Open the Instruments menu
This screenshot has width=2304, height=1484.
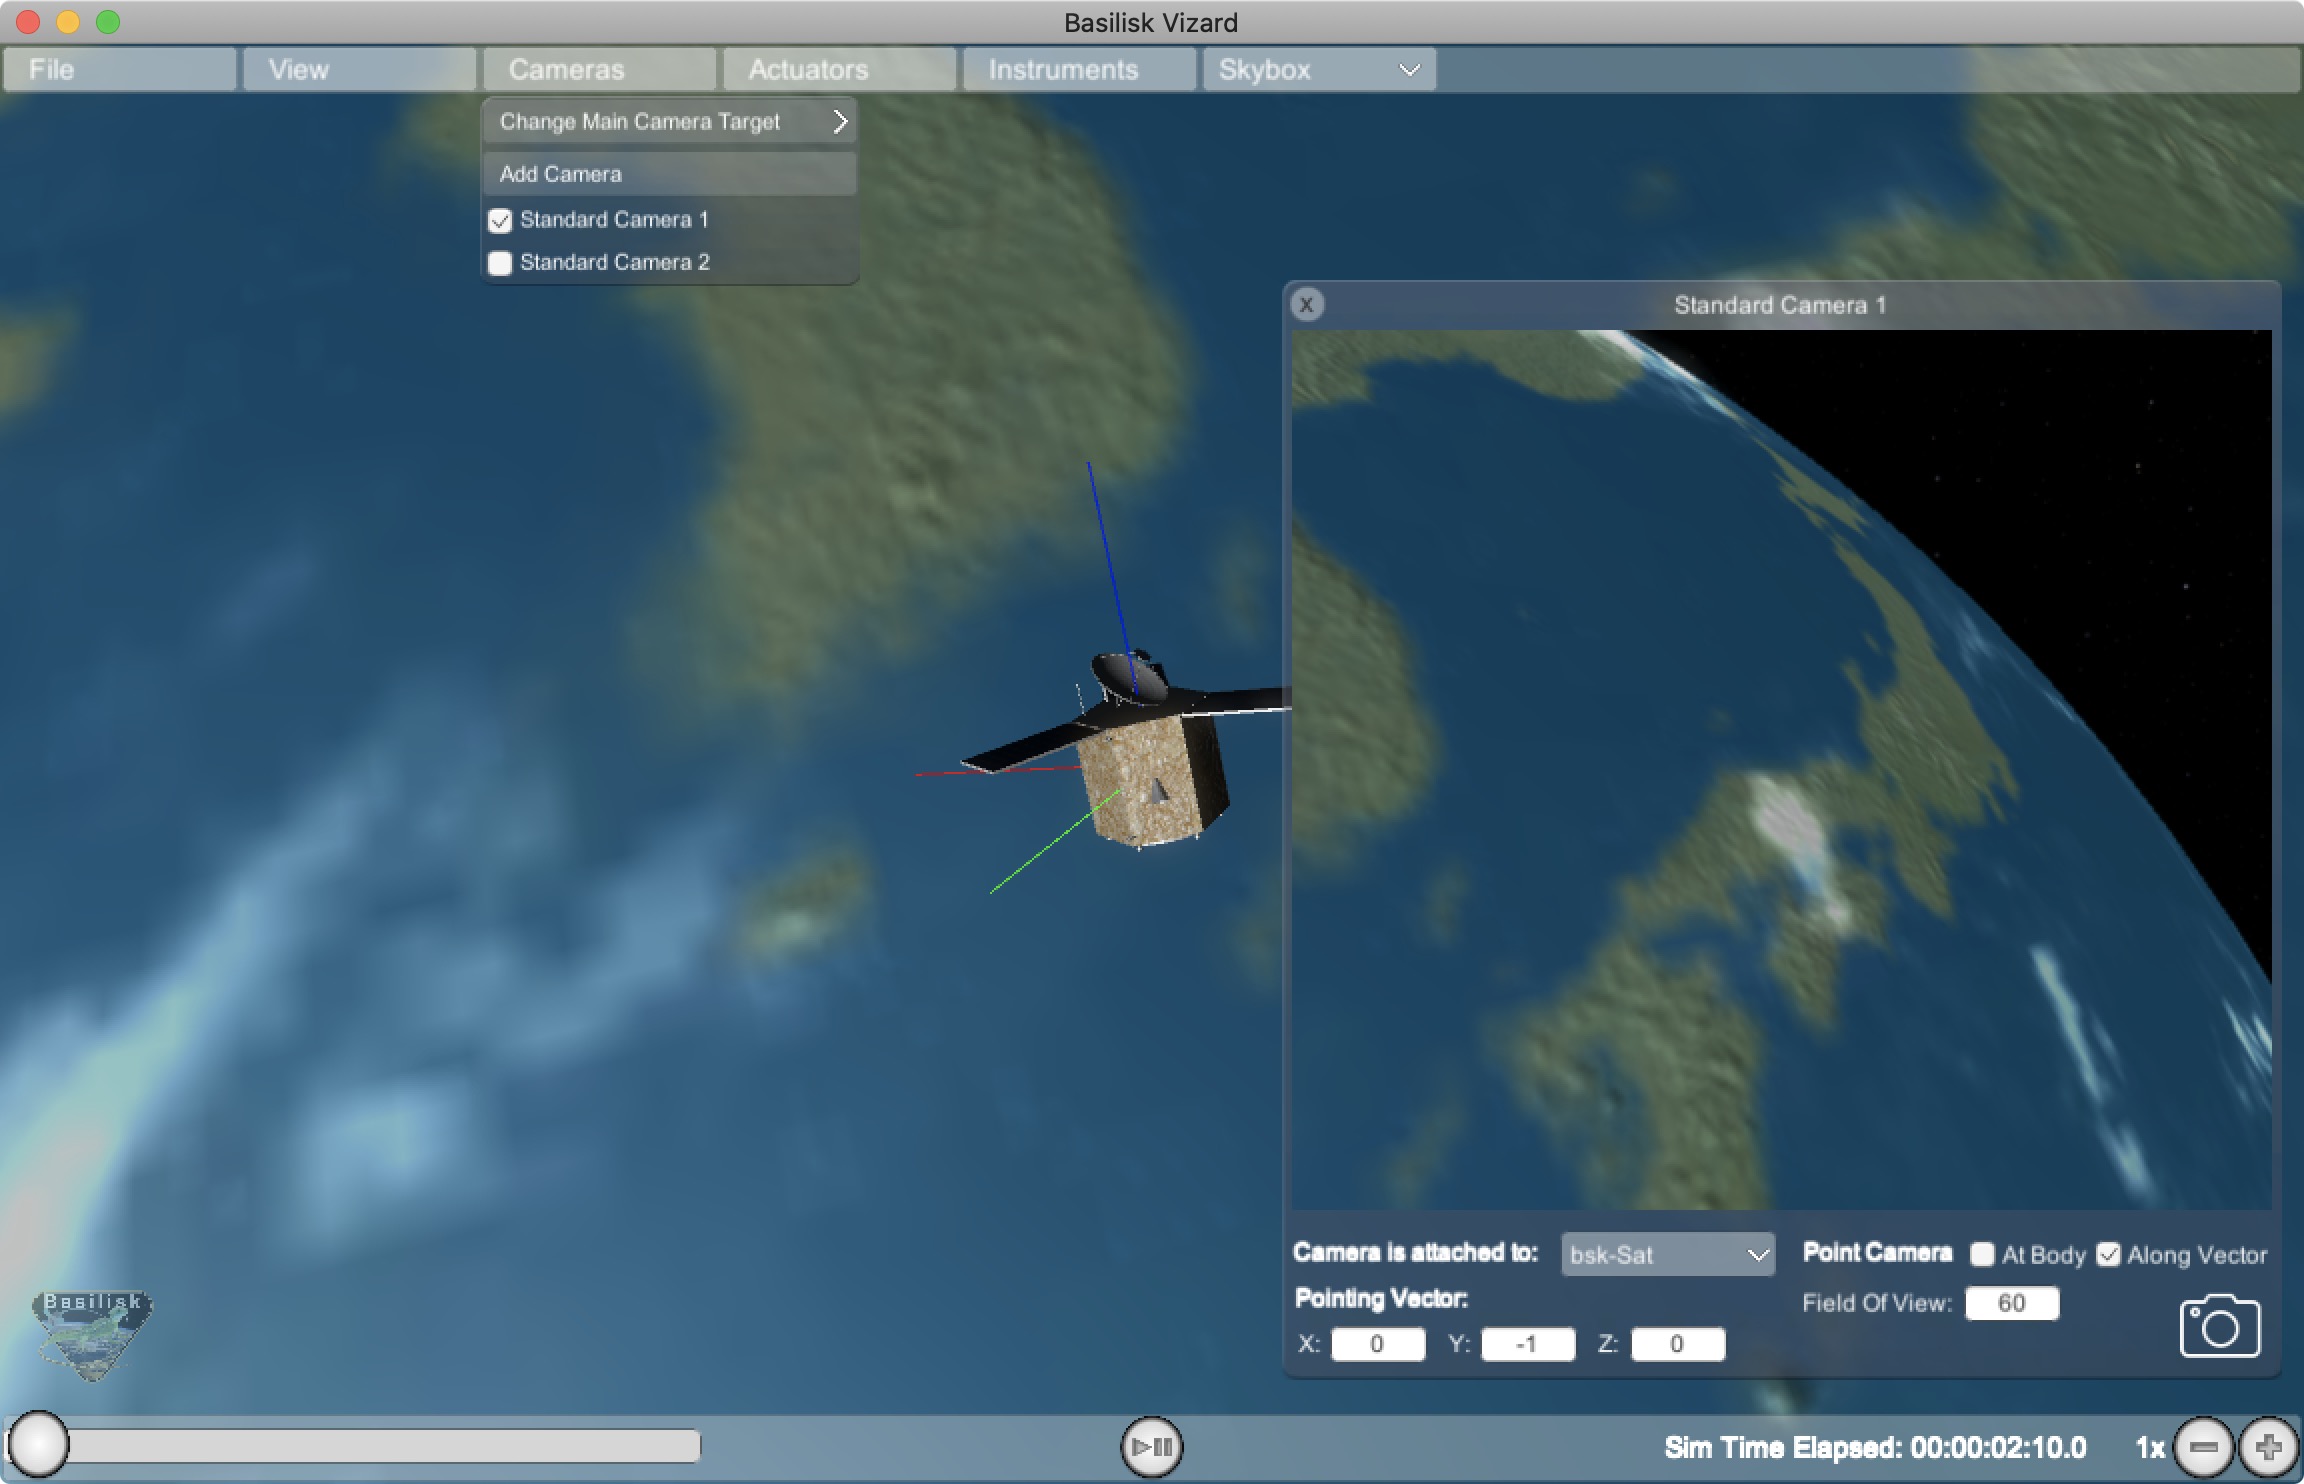[x=1078, y=70]
